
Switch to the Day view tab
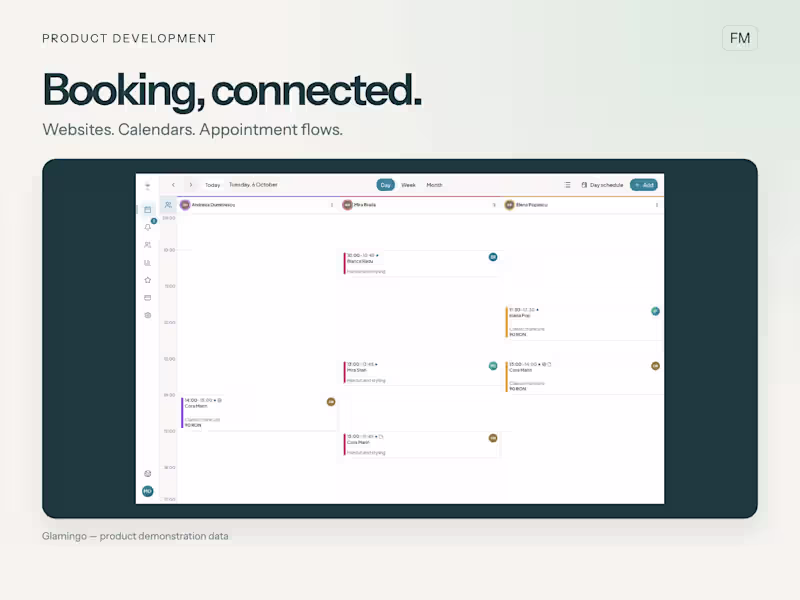point(386,185)
